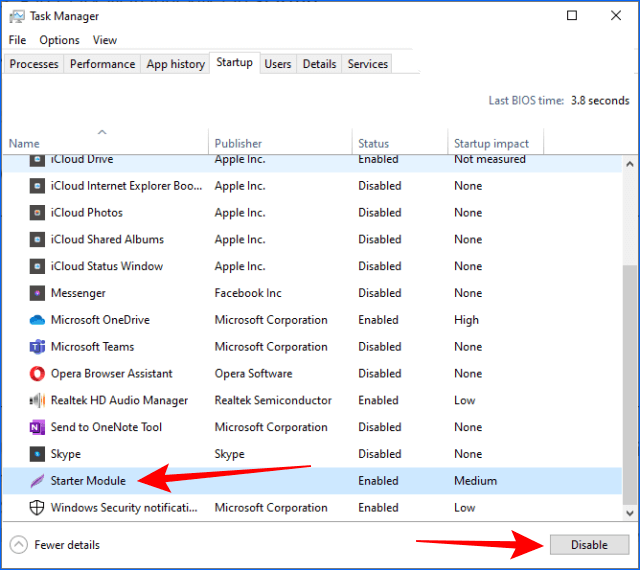Click the iCloud Internet Explorer Bookmarks icon

pyautogui.click(x=37, y=186)
